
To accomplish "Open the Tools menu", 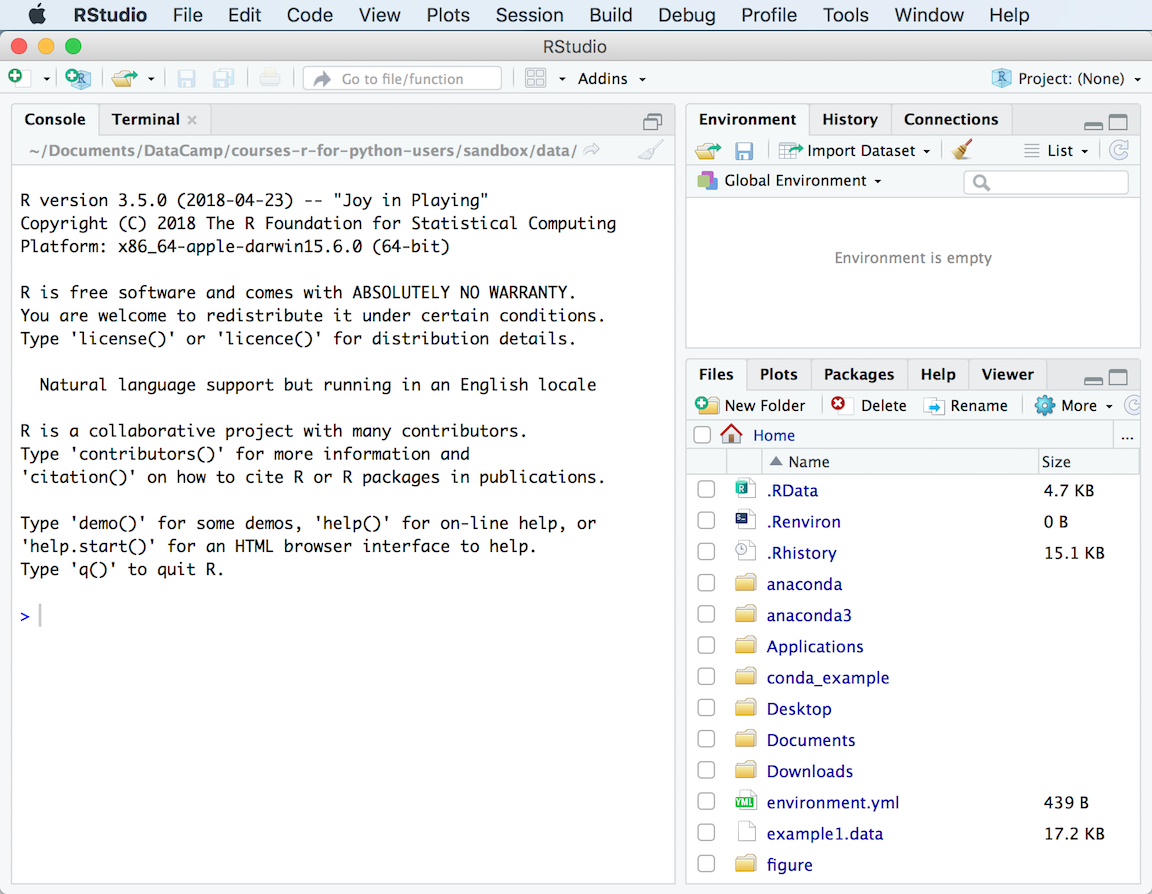I will click(x=845, y=15).
